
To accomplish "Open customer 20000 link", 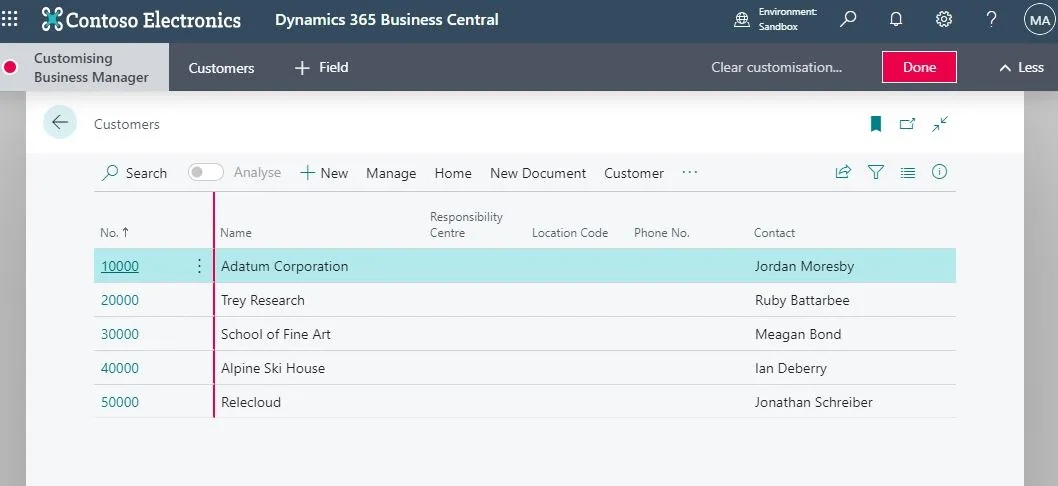I will [x=119, y=300].
